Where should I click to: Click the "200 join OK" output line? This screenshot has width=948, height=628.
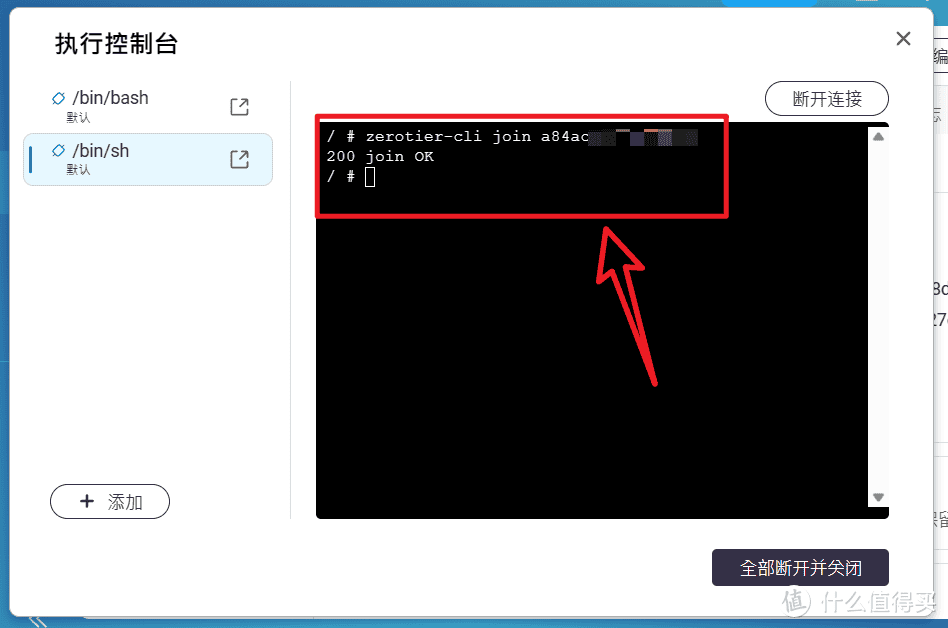[x=380, y=157]
